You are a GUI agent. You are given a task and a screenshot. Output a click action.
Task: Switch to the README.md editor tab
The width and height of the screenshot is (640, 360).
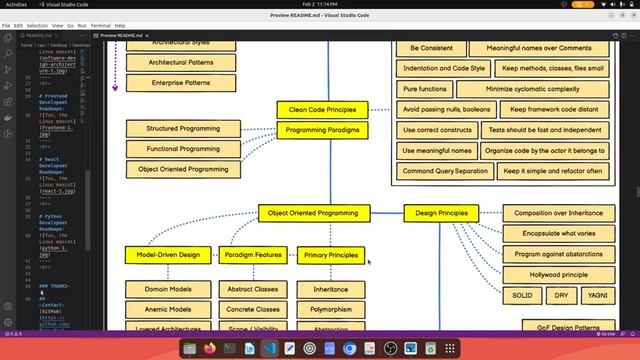coord(39,36)
